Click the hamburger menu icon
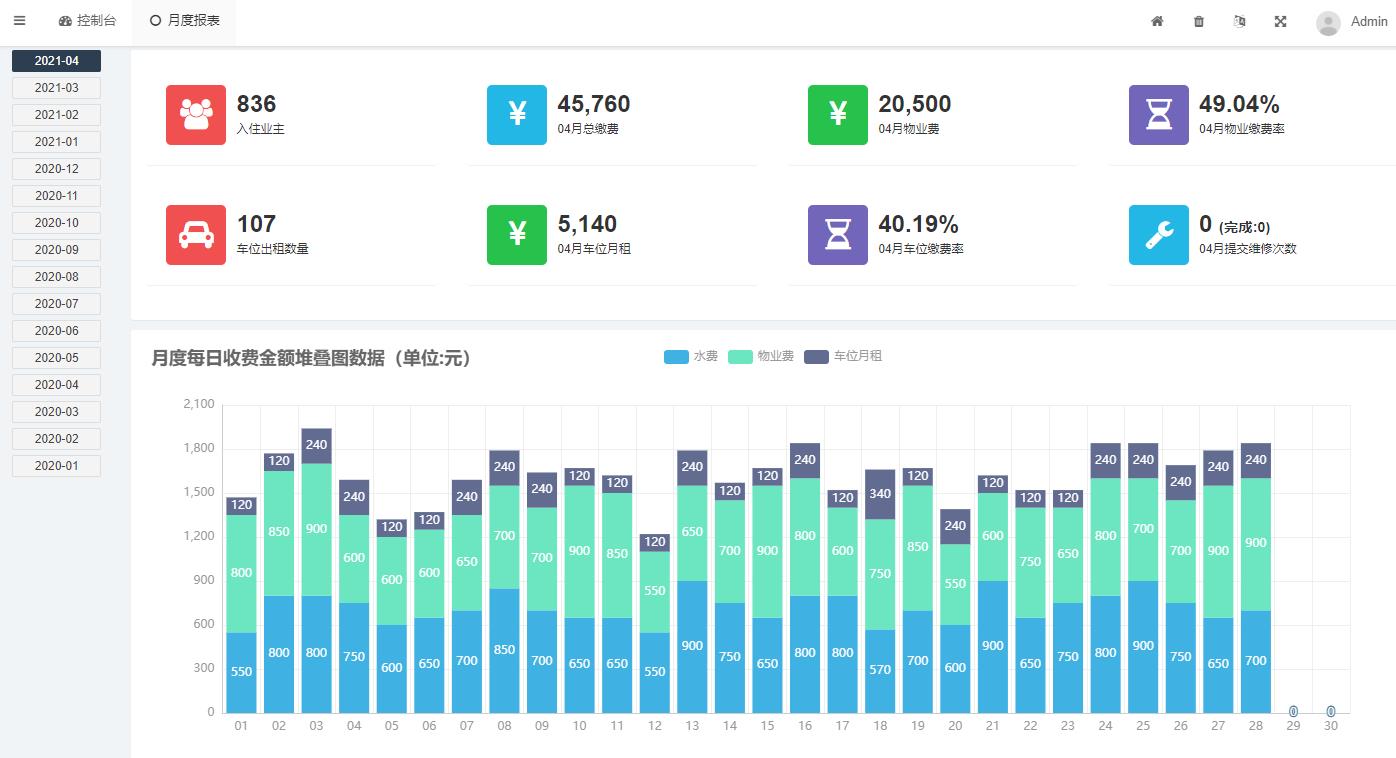The height and width of the screenshot is (758, 1396). (19, 21)
